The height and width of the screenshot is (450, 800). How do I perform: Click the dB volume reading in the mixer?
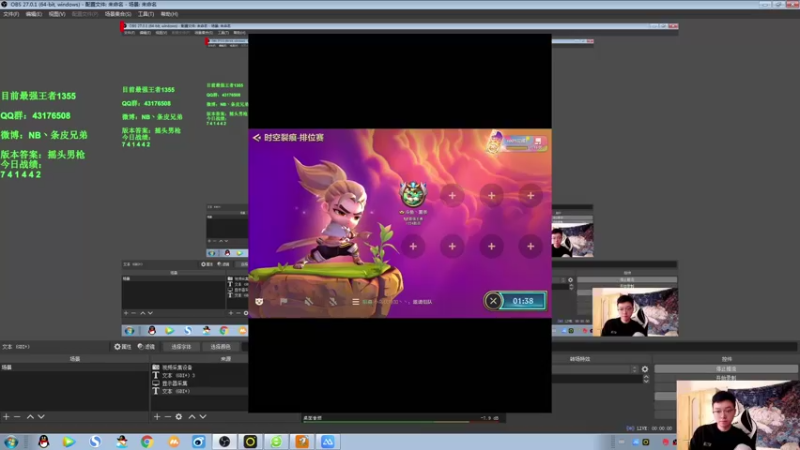coord(489,418)
